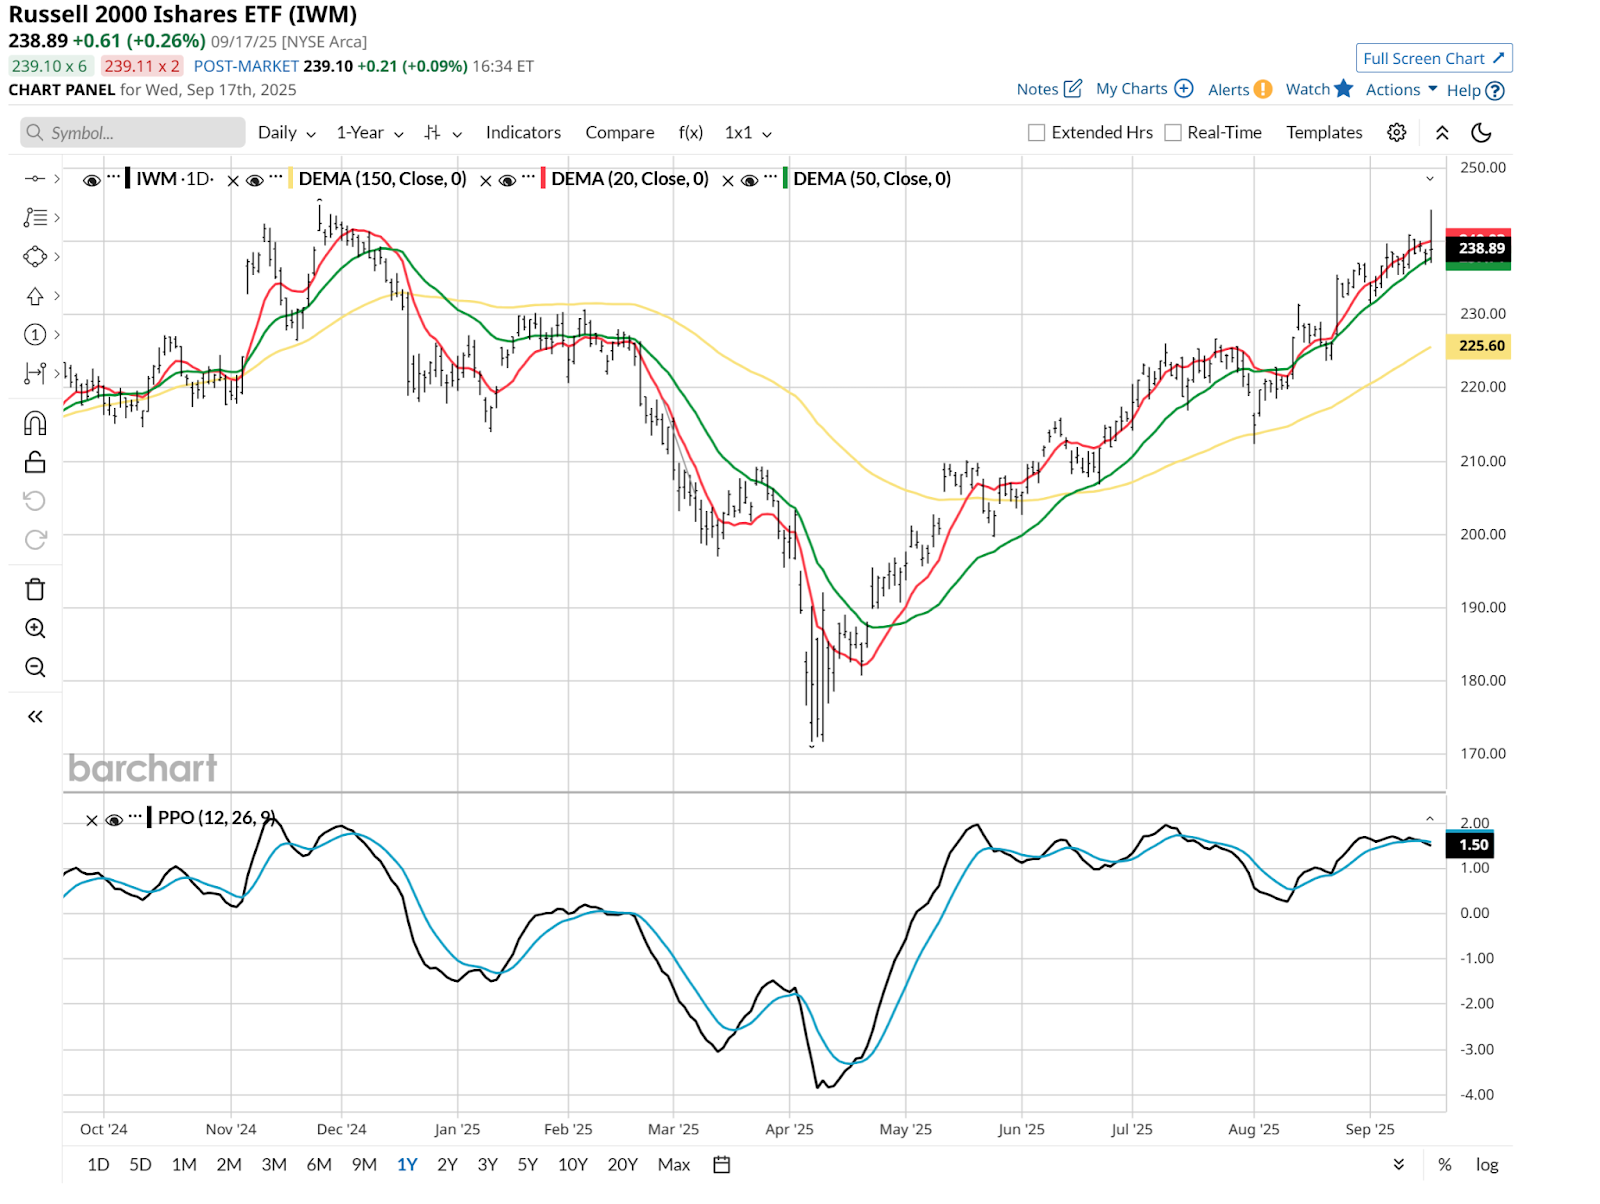This screenshot has height=1204, width=1600.
Task: Open Help question mark icon
Action: [1495, 90]
